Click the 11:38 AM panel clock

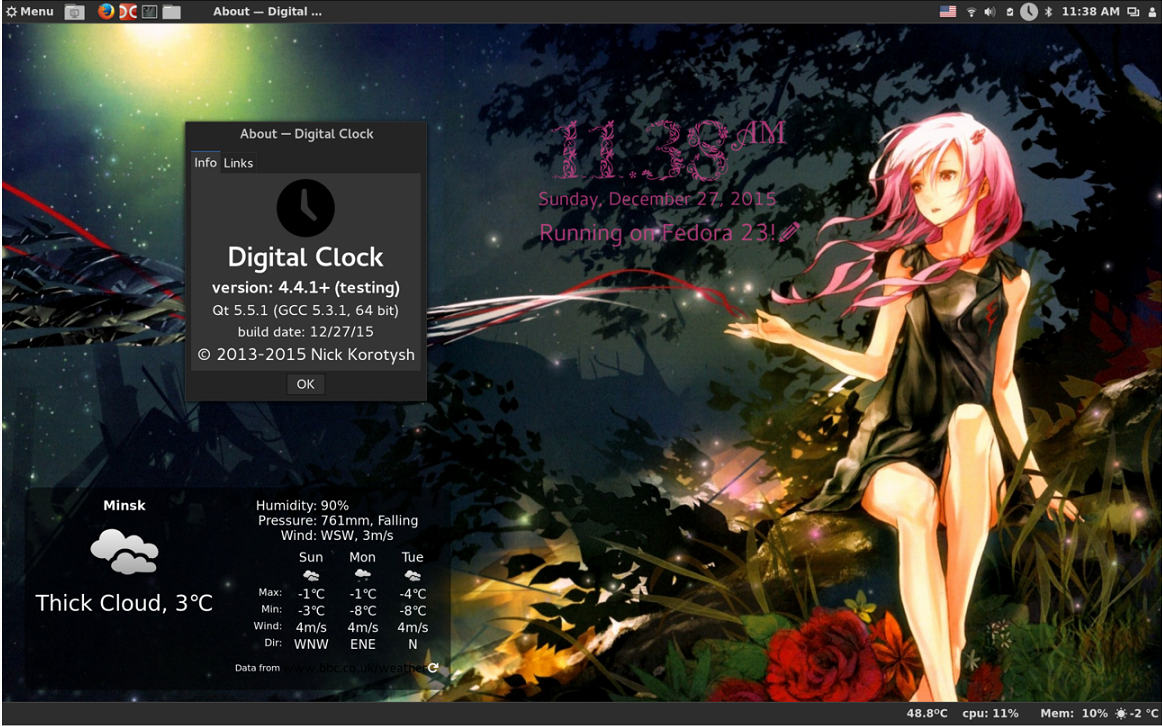tap(1090, 12)
